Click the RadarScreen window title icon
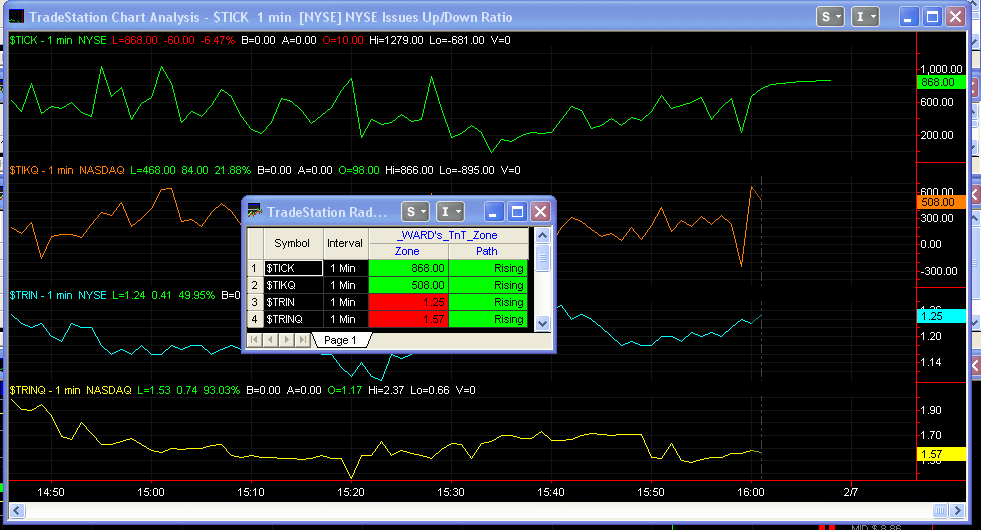The height and width of the screenshot is (530, 981). pyautogui.click(x=255, y=211)
